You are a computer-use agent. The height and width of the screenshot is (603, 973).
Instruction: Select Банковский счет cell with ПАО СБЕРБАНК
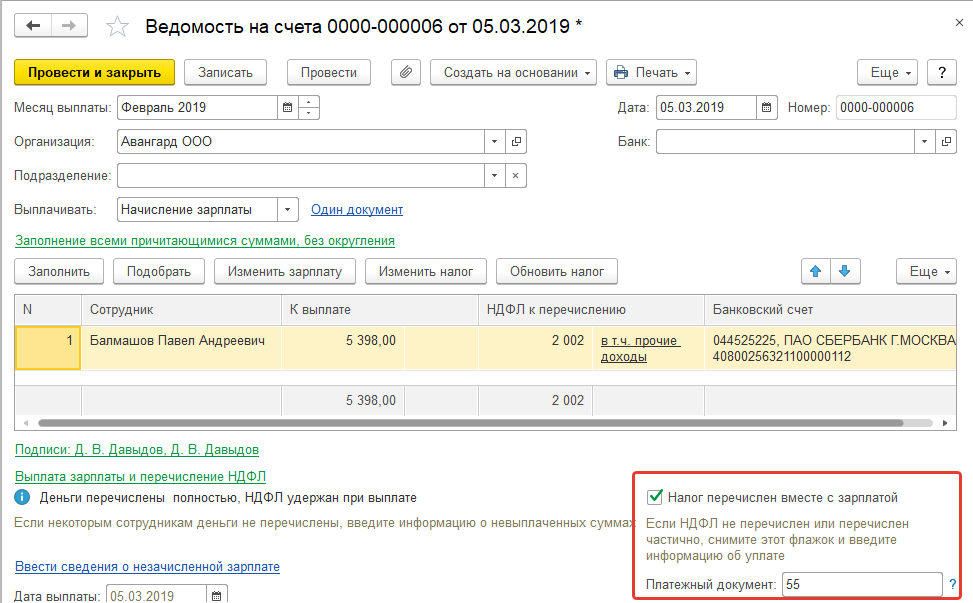[x=830, y=348]
